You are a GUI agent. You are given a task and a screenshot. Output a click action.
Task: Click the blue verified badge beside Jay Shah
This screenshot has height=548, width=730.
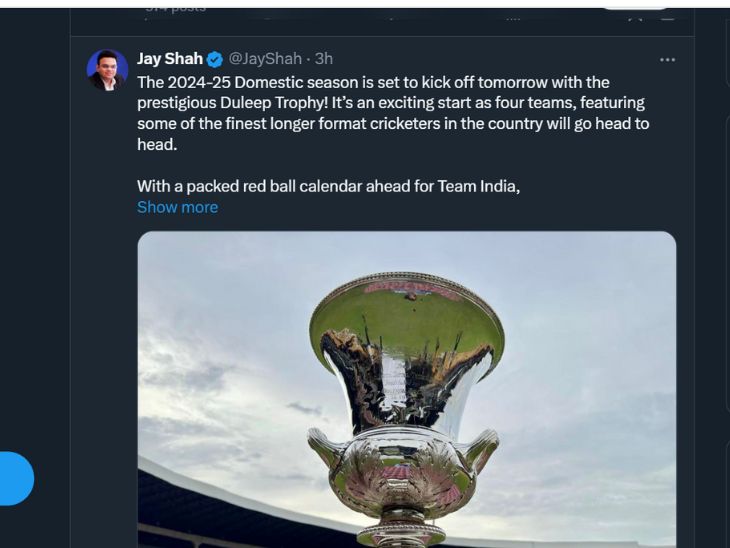(215, 60)
